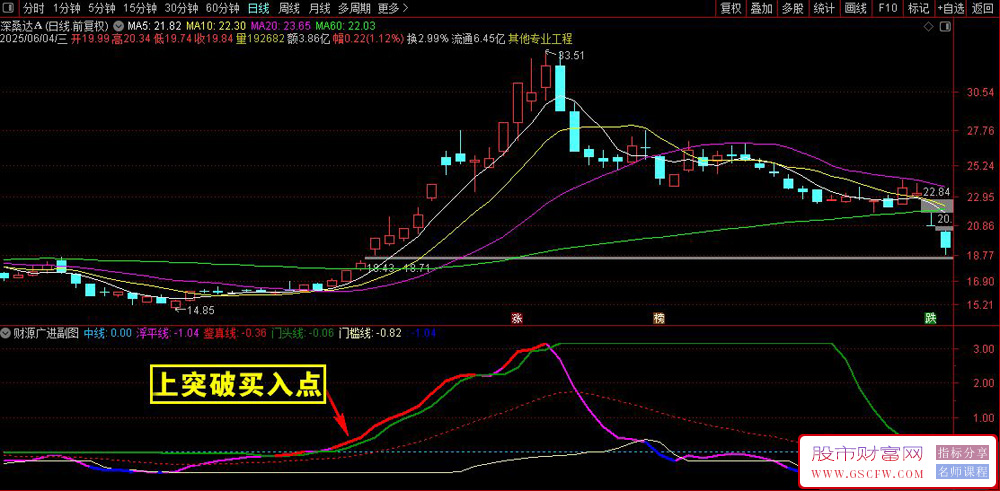Click the MA60: 22.03 label
The width and height of the screenshot is (1000, 491).
point(346,27)
